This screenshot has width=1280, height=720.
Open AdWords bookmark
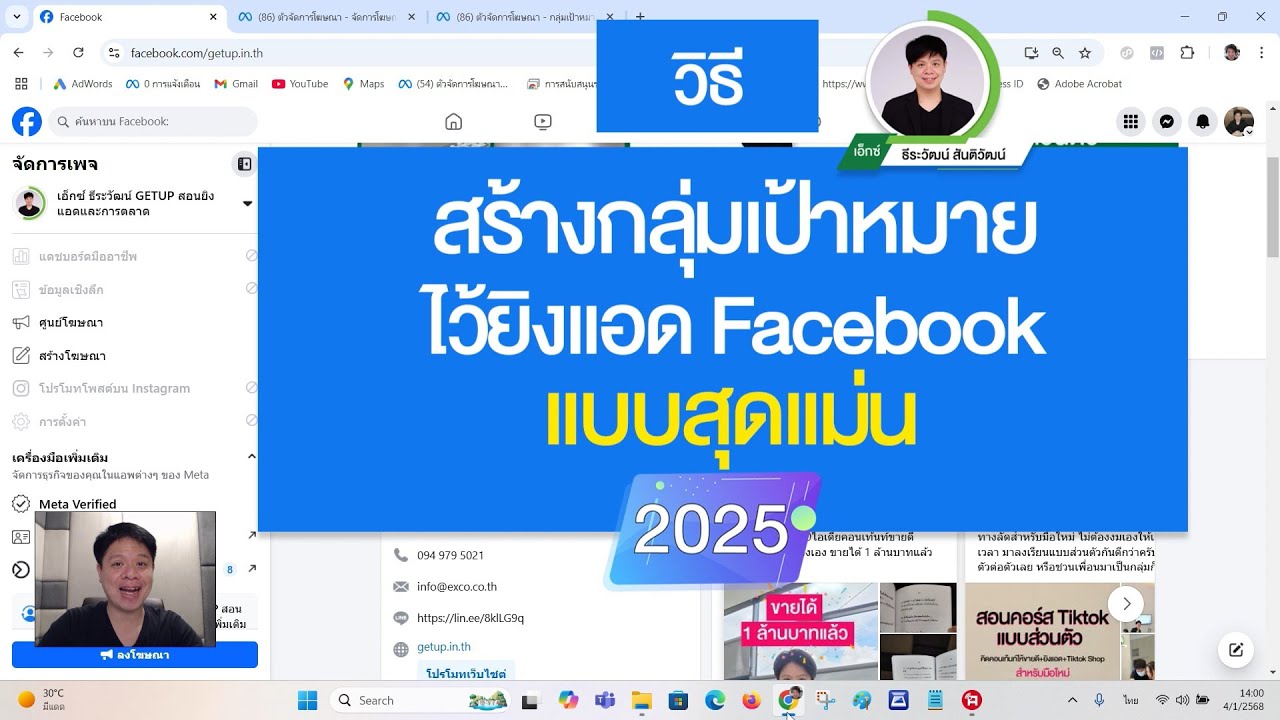pos(83,84)
